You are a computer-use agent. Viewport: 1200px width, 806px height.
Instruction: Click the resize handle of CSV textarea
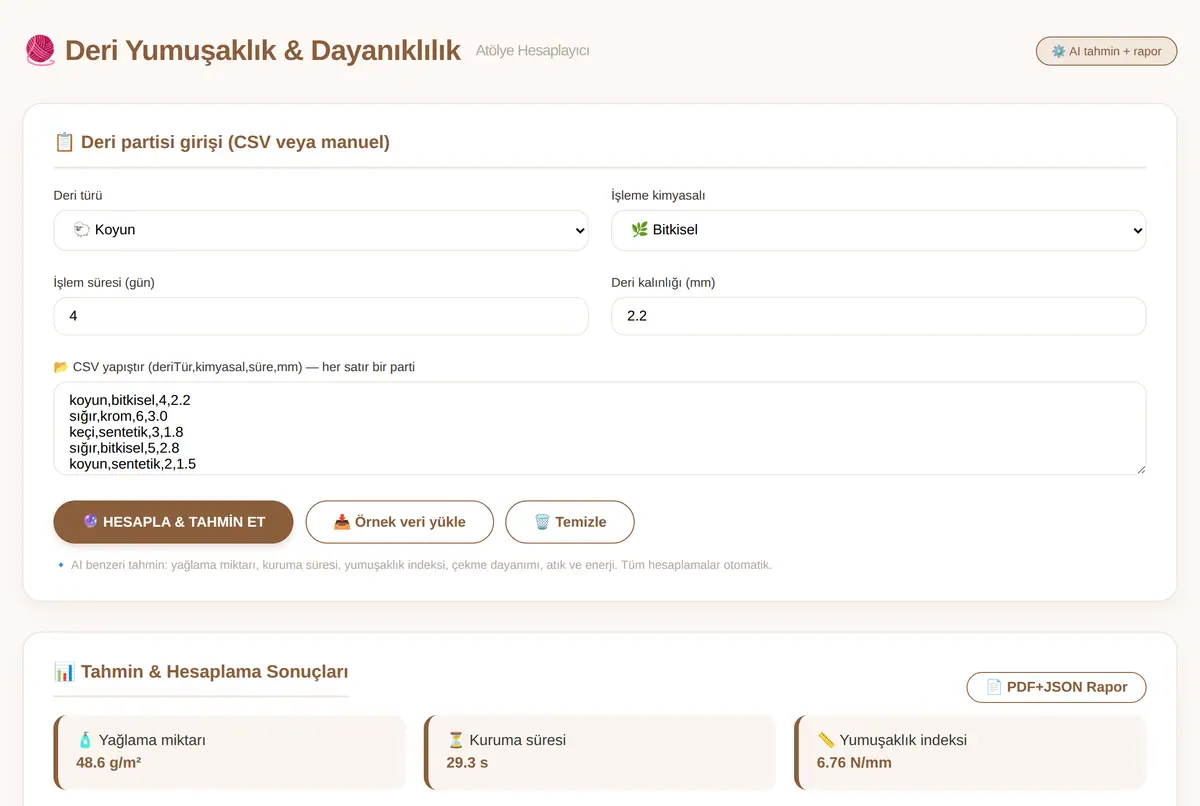1140,468
